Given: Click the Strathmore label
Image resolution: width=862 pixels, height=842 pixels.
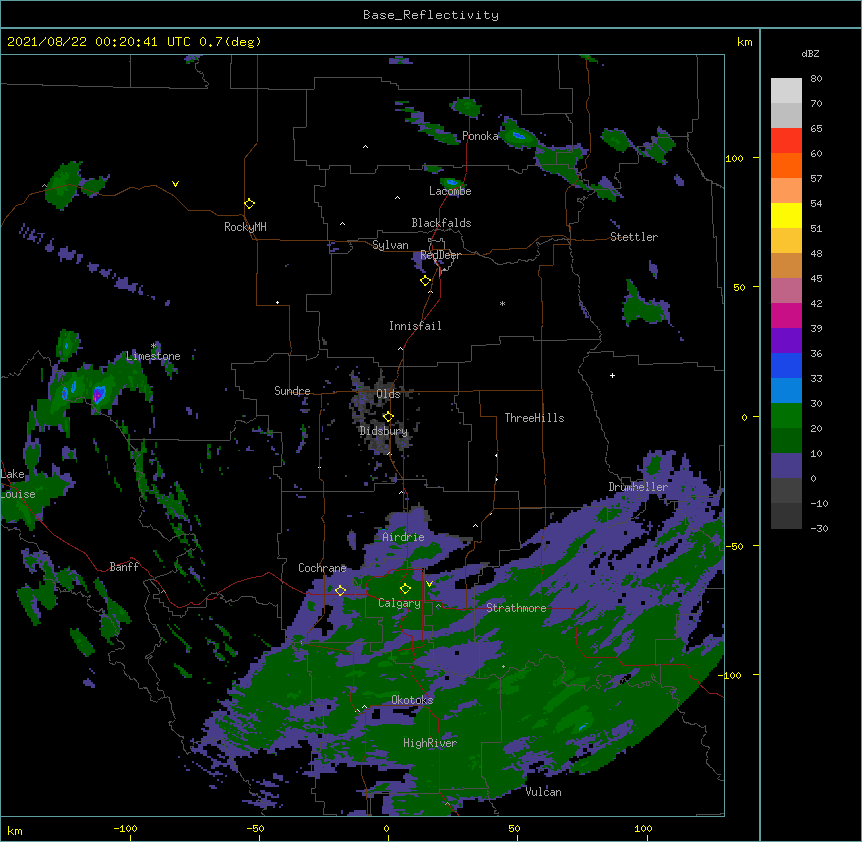Looking at the screenshot, I should (x=516, y=608).
